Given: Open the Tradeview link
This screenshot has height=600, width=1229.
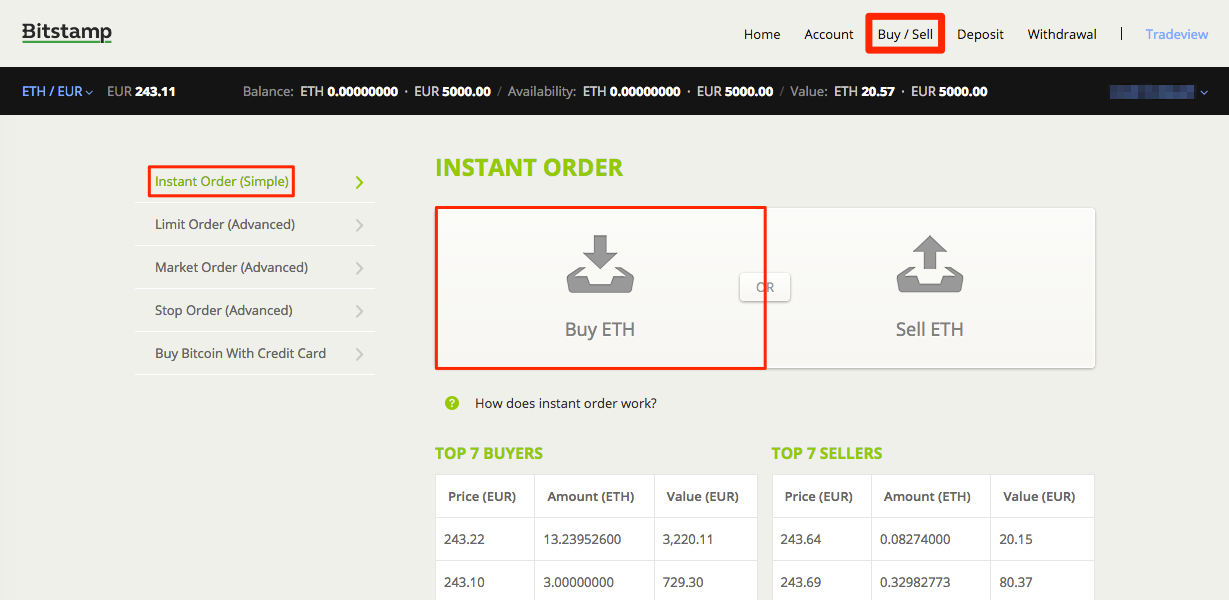Looking at the screenshot, I should click(1176, 34).
